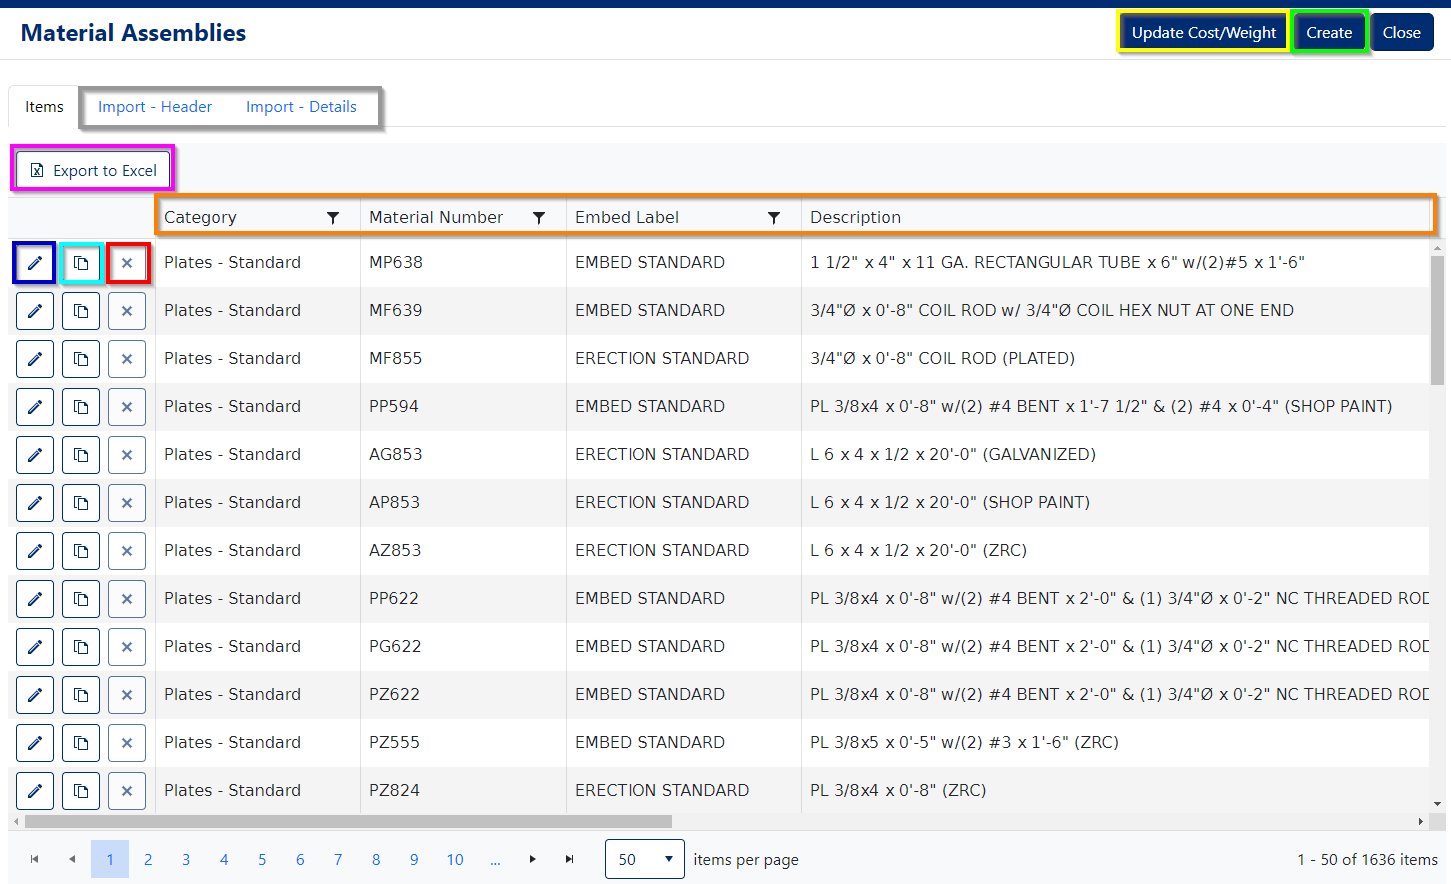Edit the MF639 row with pencil icon
The width and height of the screenshot is (1451, 884).
[x=35, y=311]
